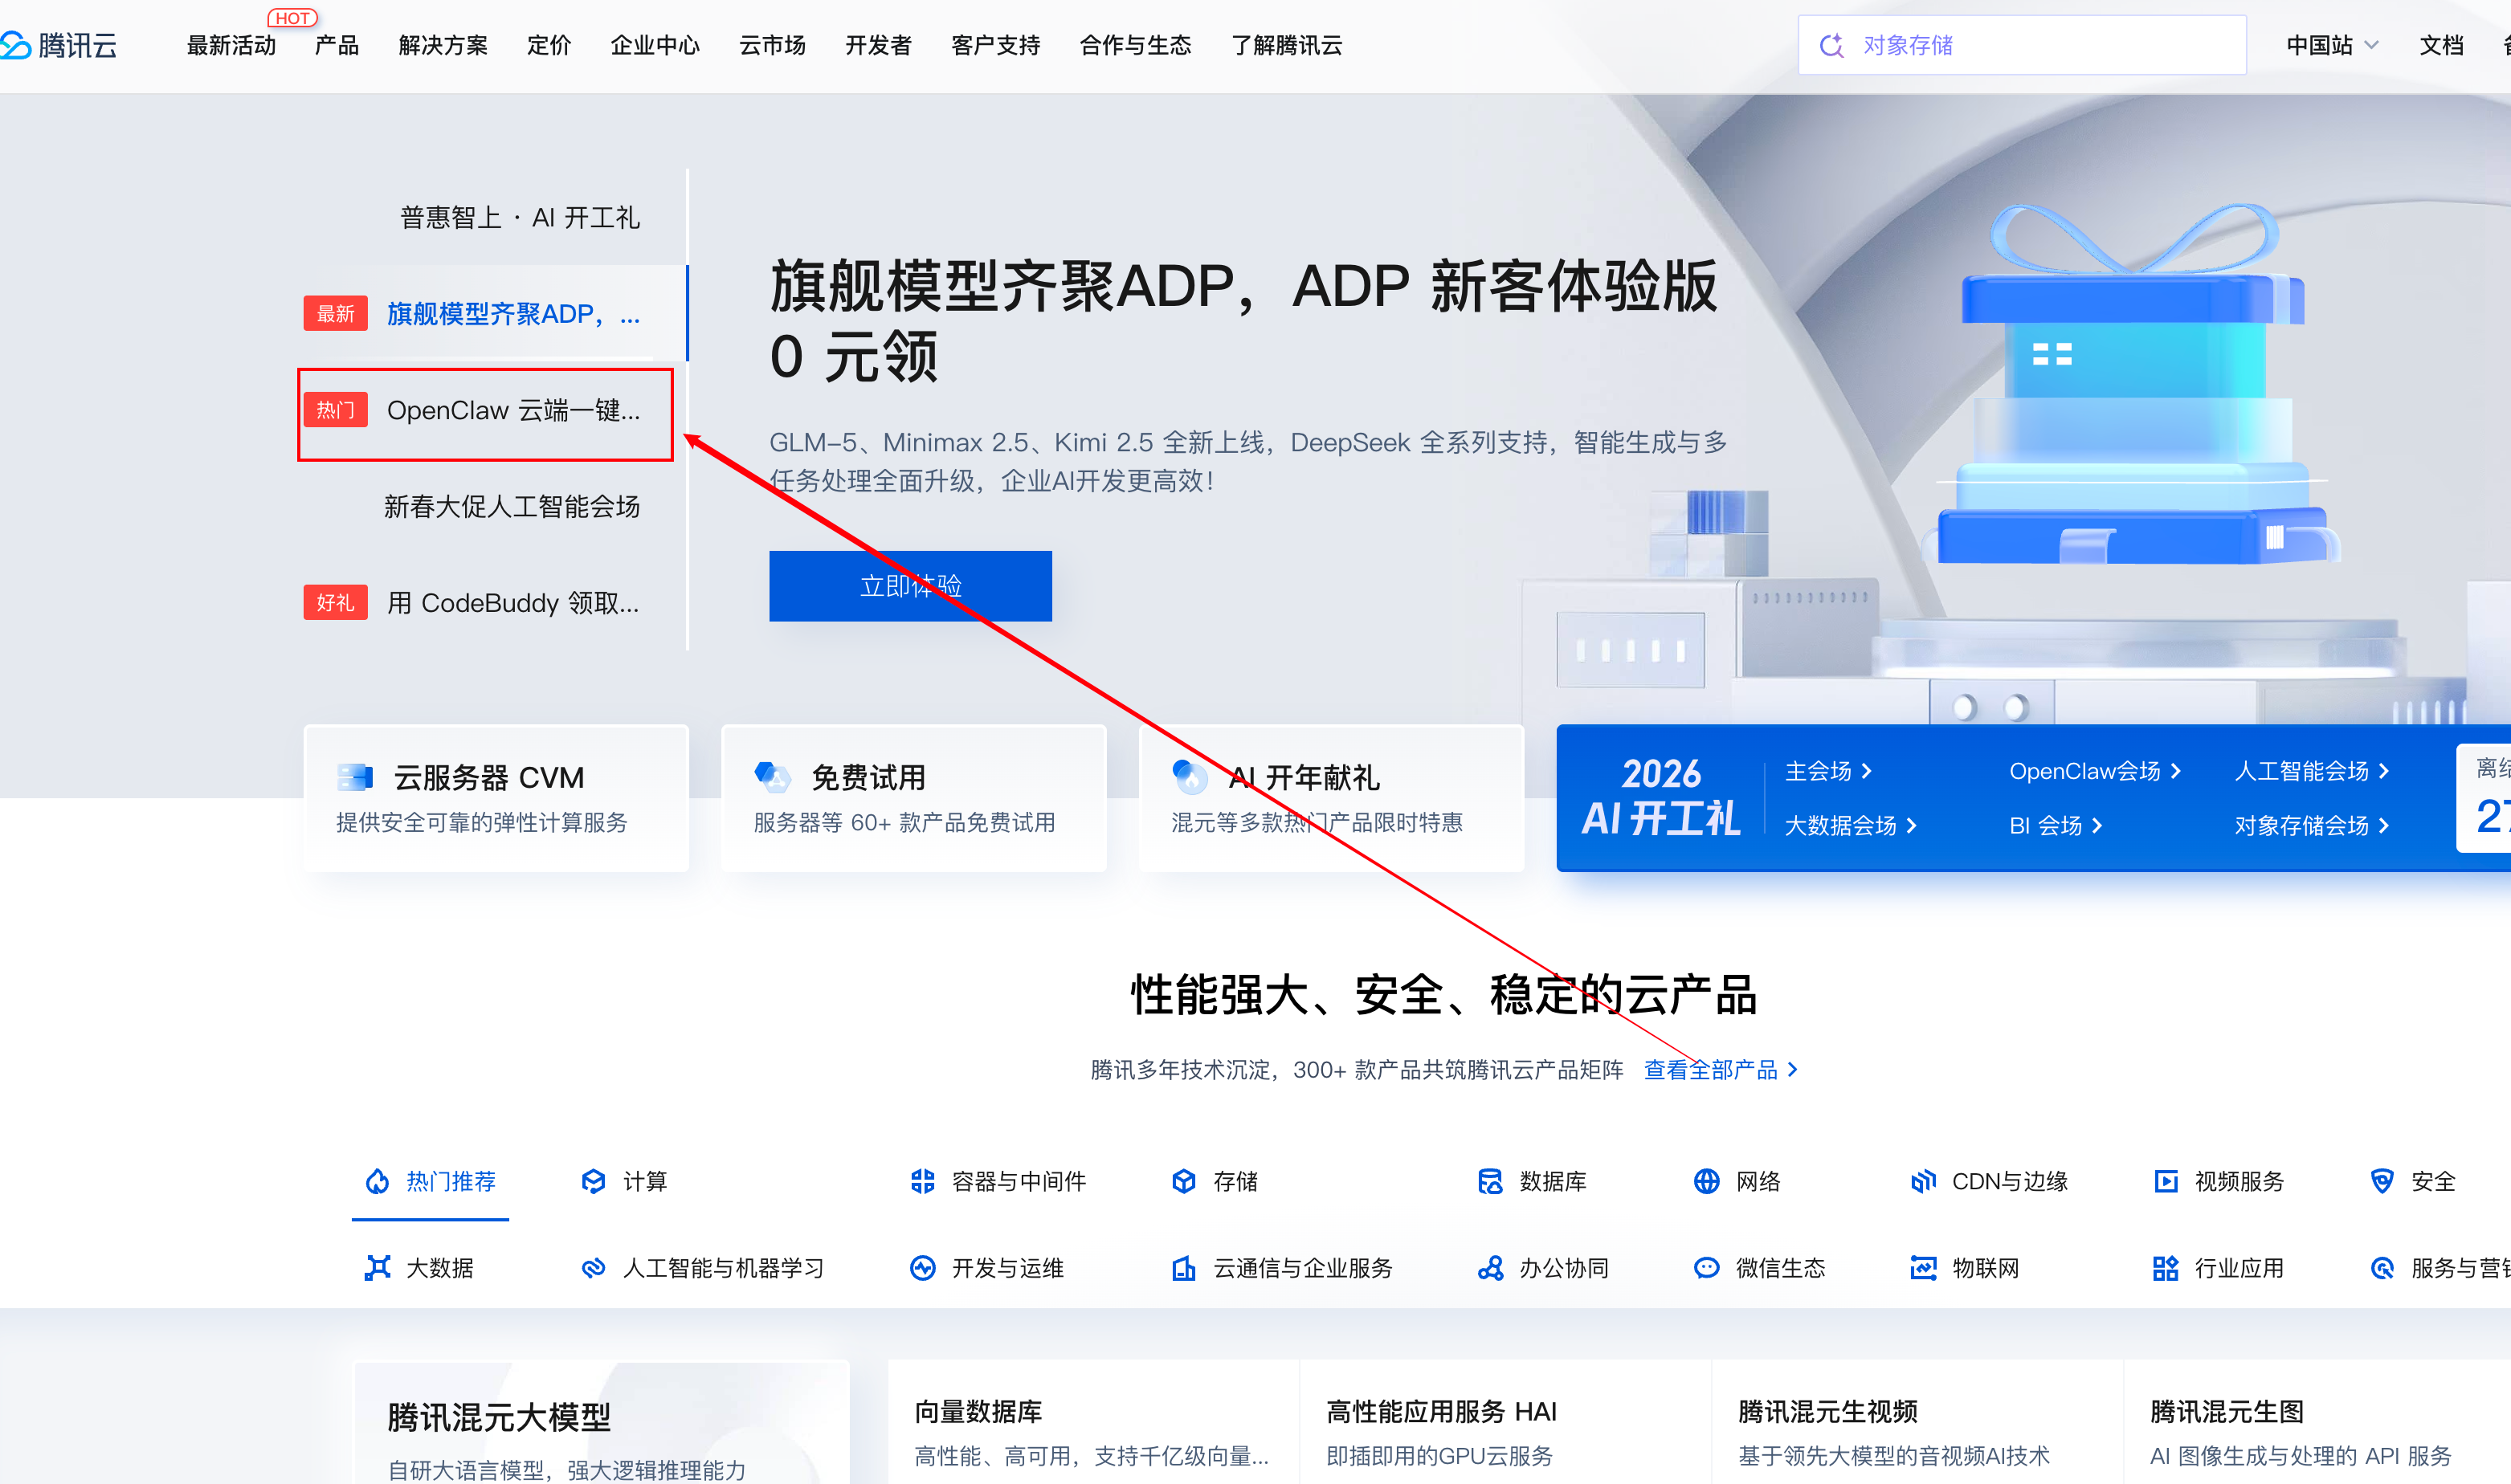
Task: Click the AI 开年献礼 card icon
Action: click(x=1189, y=777)
